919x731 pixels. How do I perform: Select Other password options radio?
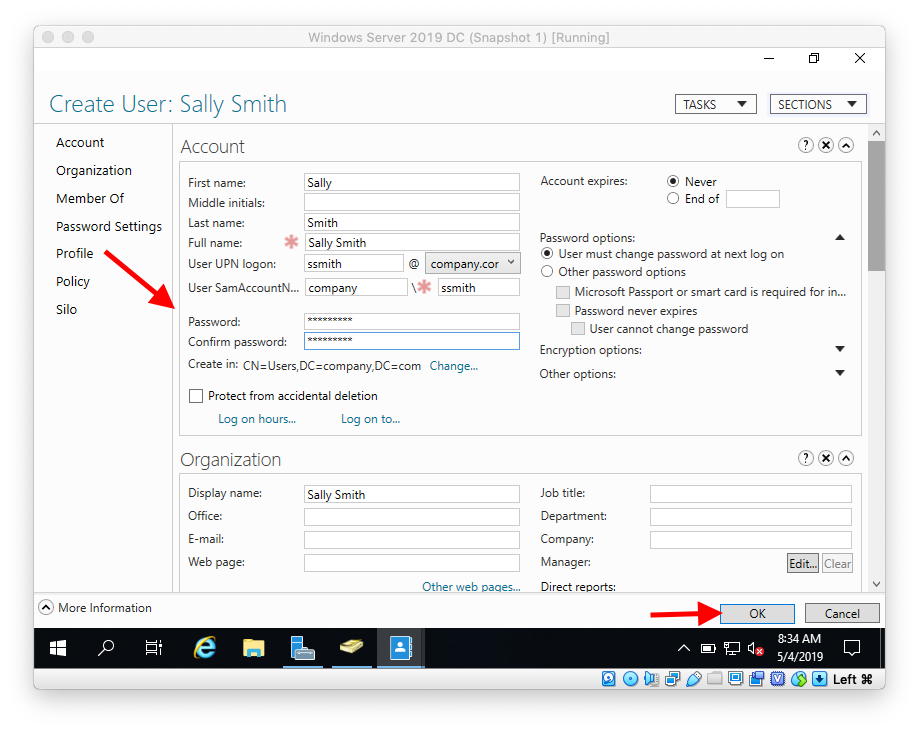[547, 271]
